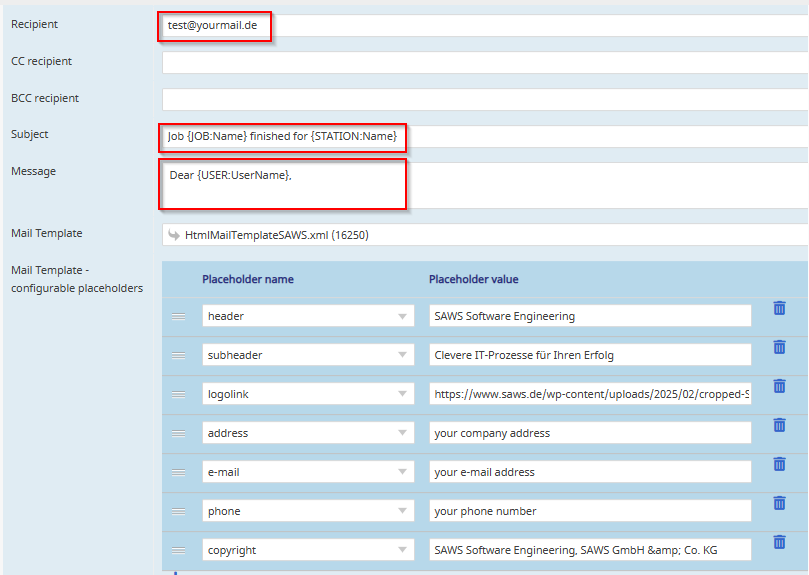The image size is (809, 575).
Task: Click the Subject label
Action: tap(29, 134)
